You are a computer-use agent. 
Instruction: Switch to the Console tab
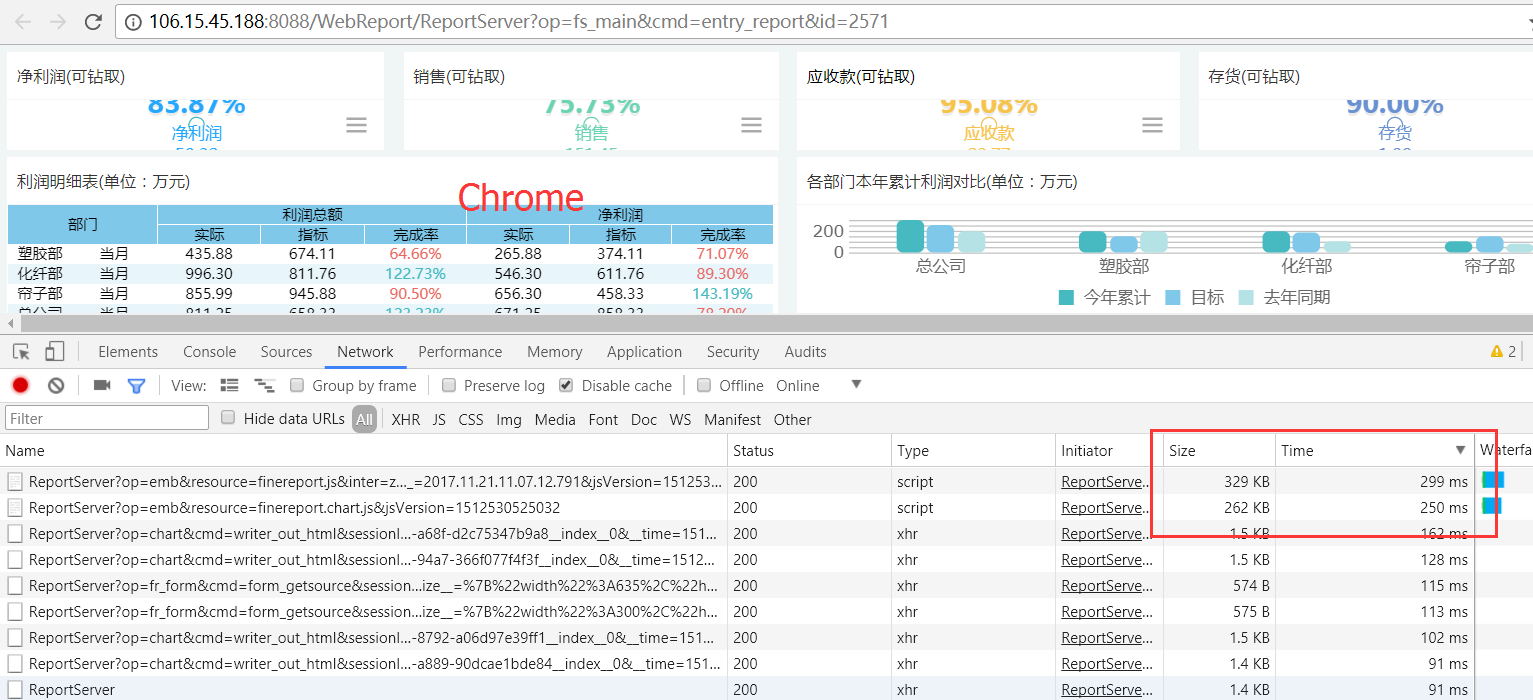pyautogui.click(x=210, y=351)
